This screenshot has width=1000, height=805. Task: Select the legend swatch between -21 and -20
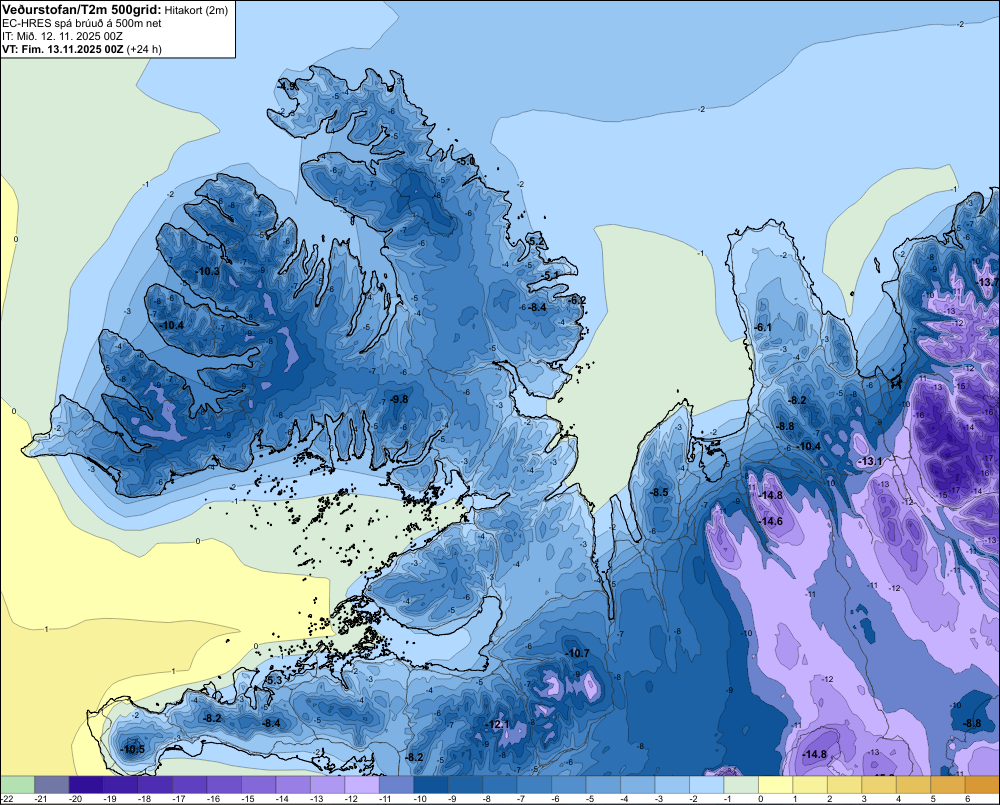52,784
